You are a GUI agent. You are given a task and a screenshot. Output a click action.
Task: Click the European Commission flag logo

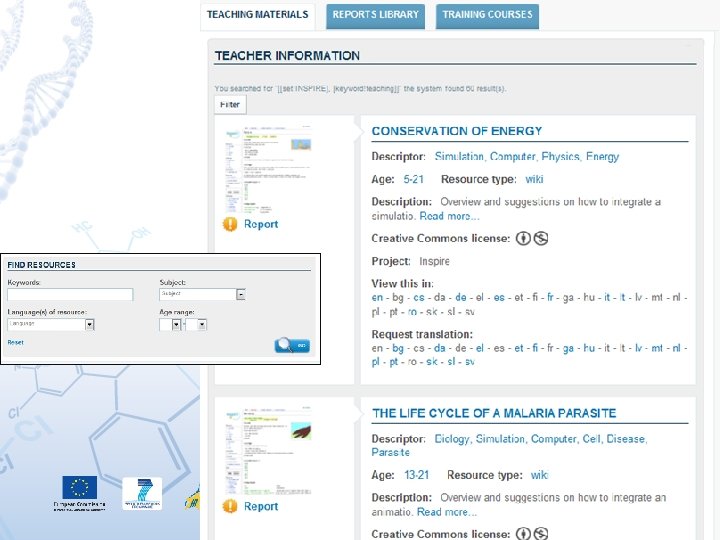tap(79, 487)
